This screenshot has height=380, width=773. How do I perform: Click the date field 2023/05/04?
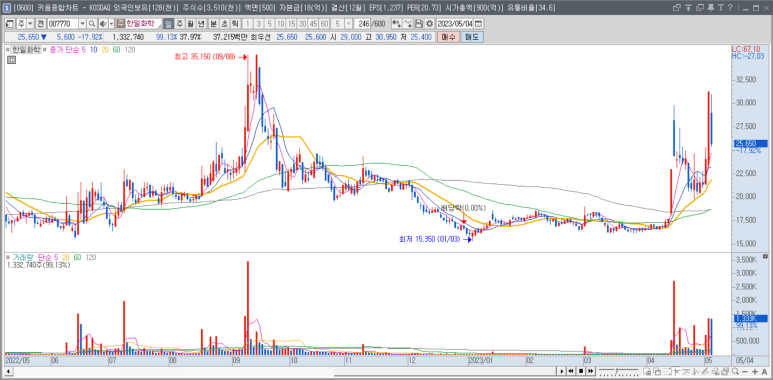(x=455, y=24)
